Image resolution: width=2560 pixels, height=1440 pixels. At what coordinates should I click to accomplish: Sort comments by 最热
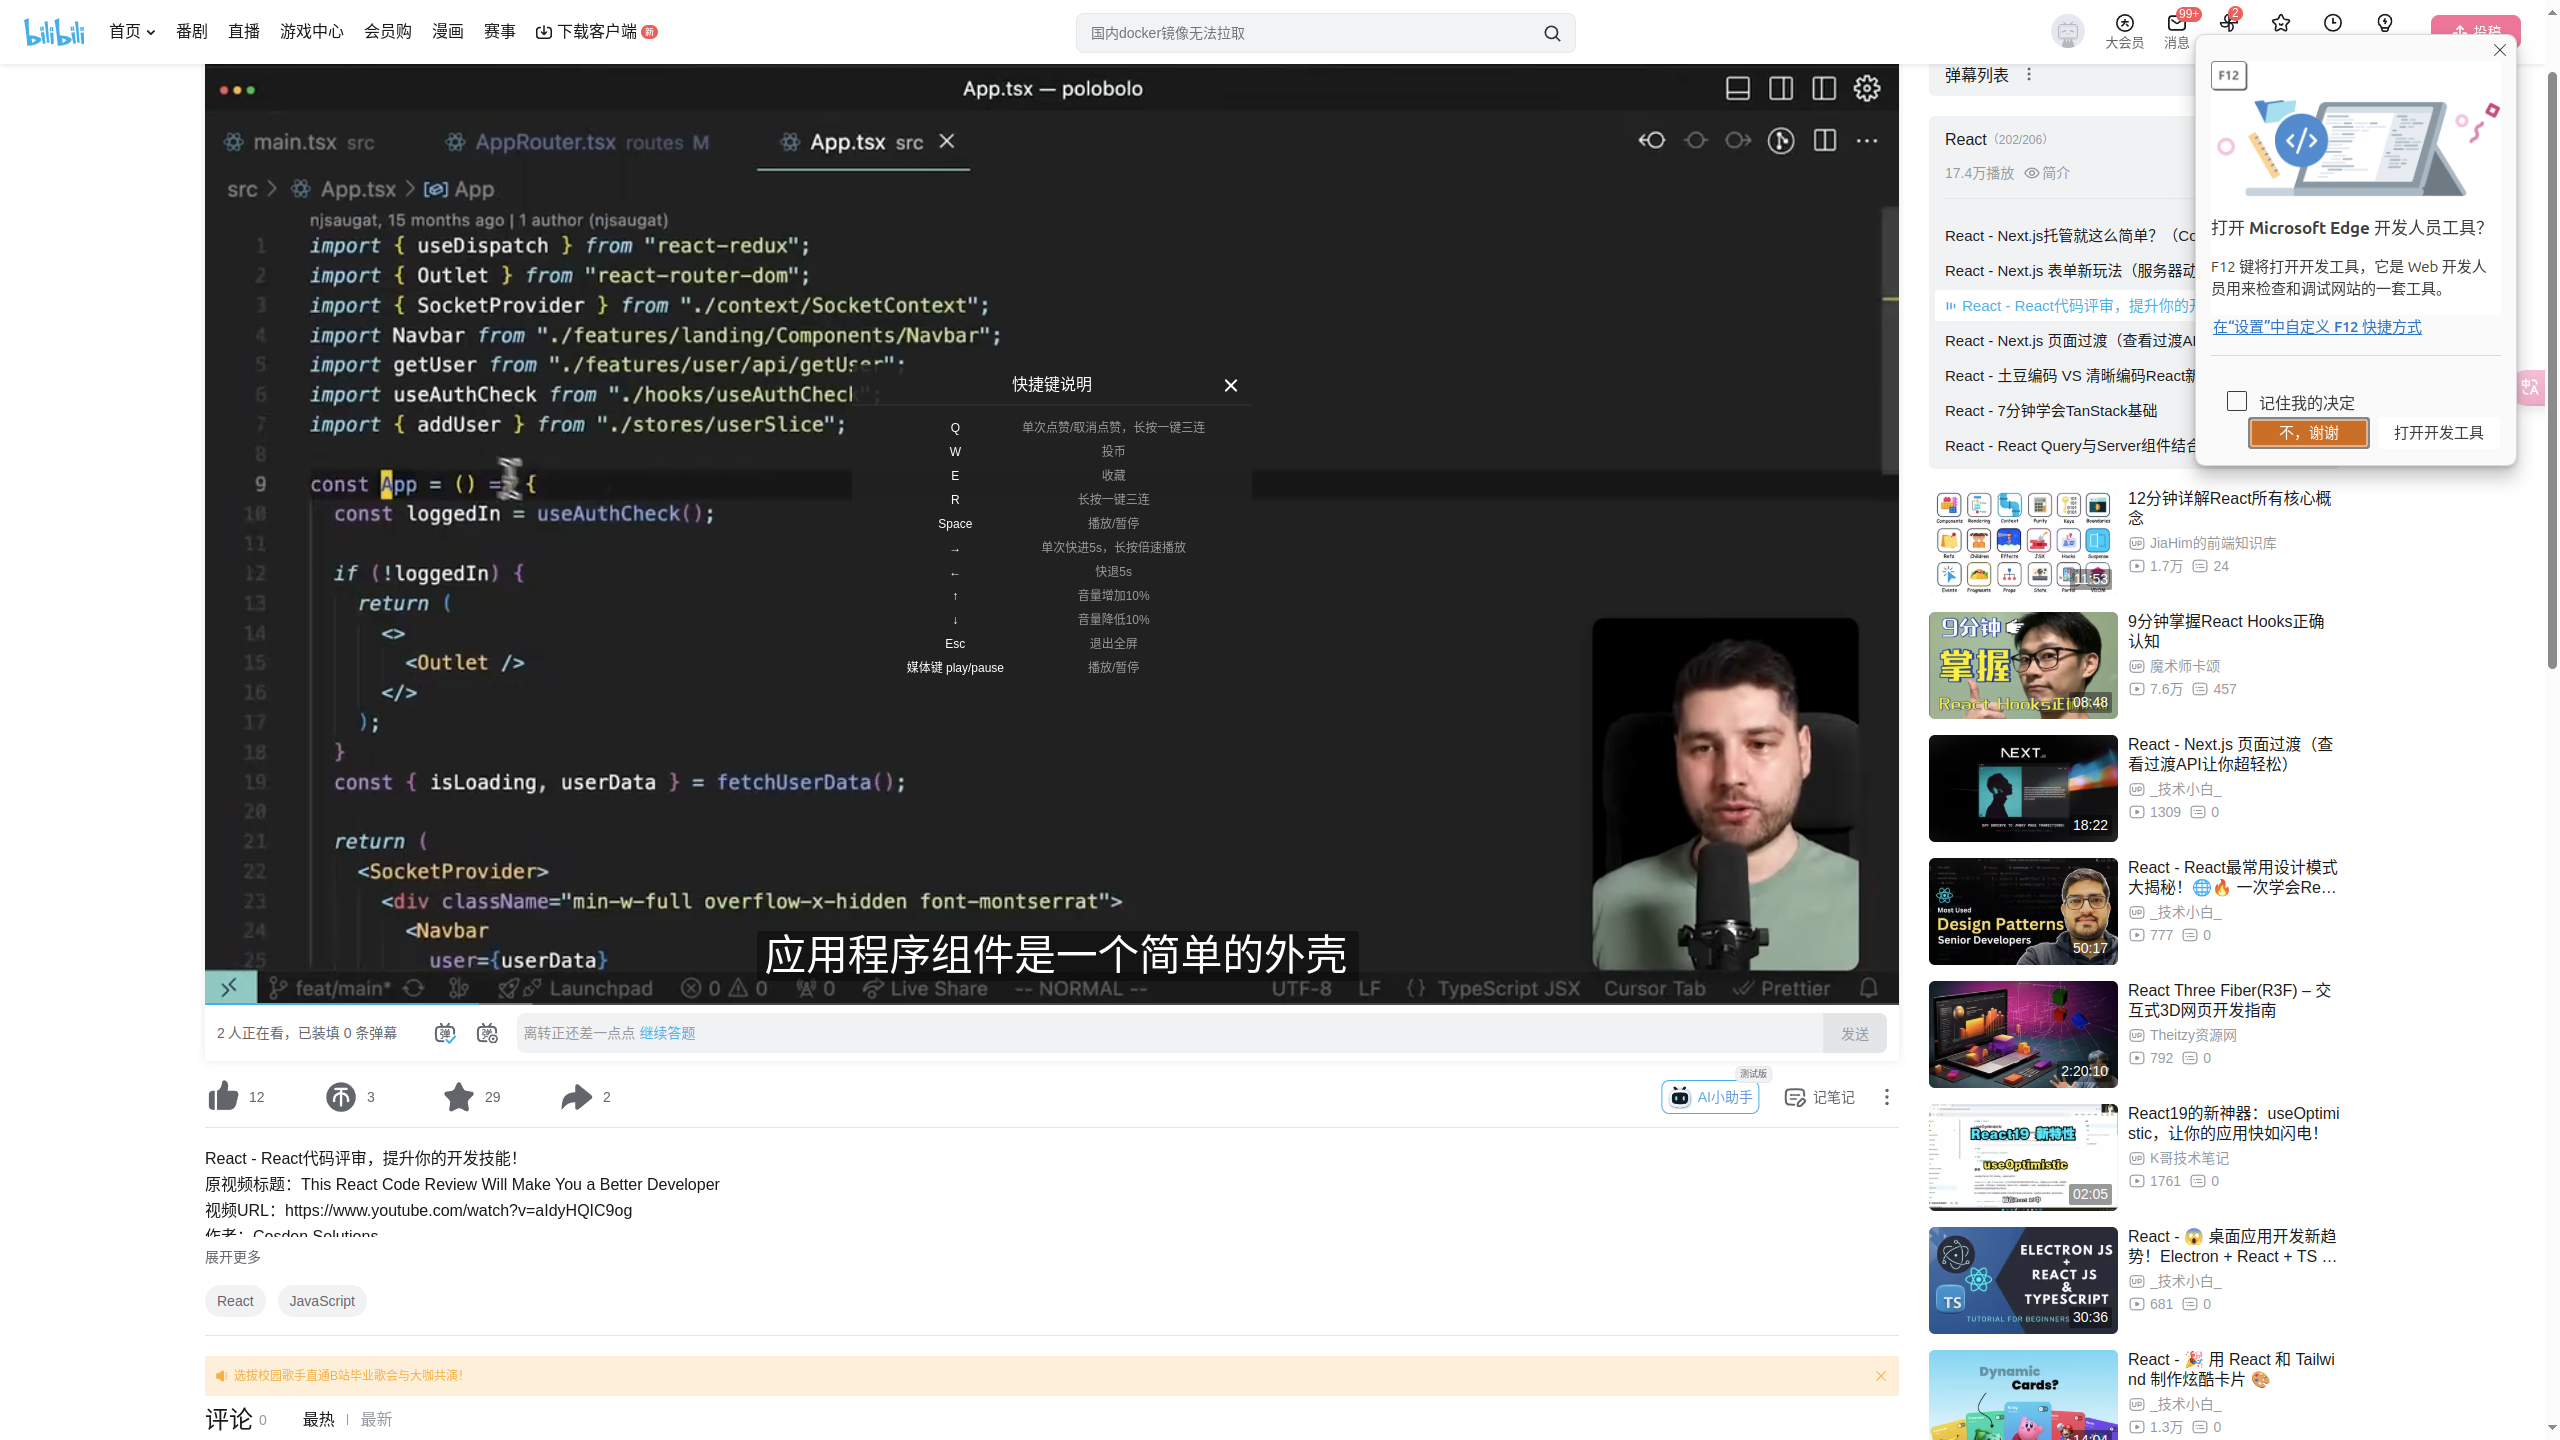point(319,1420)
